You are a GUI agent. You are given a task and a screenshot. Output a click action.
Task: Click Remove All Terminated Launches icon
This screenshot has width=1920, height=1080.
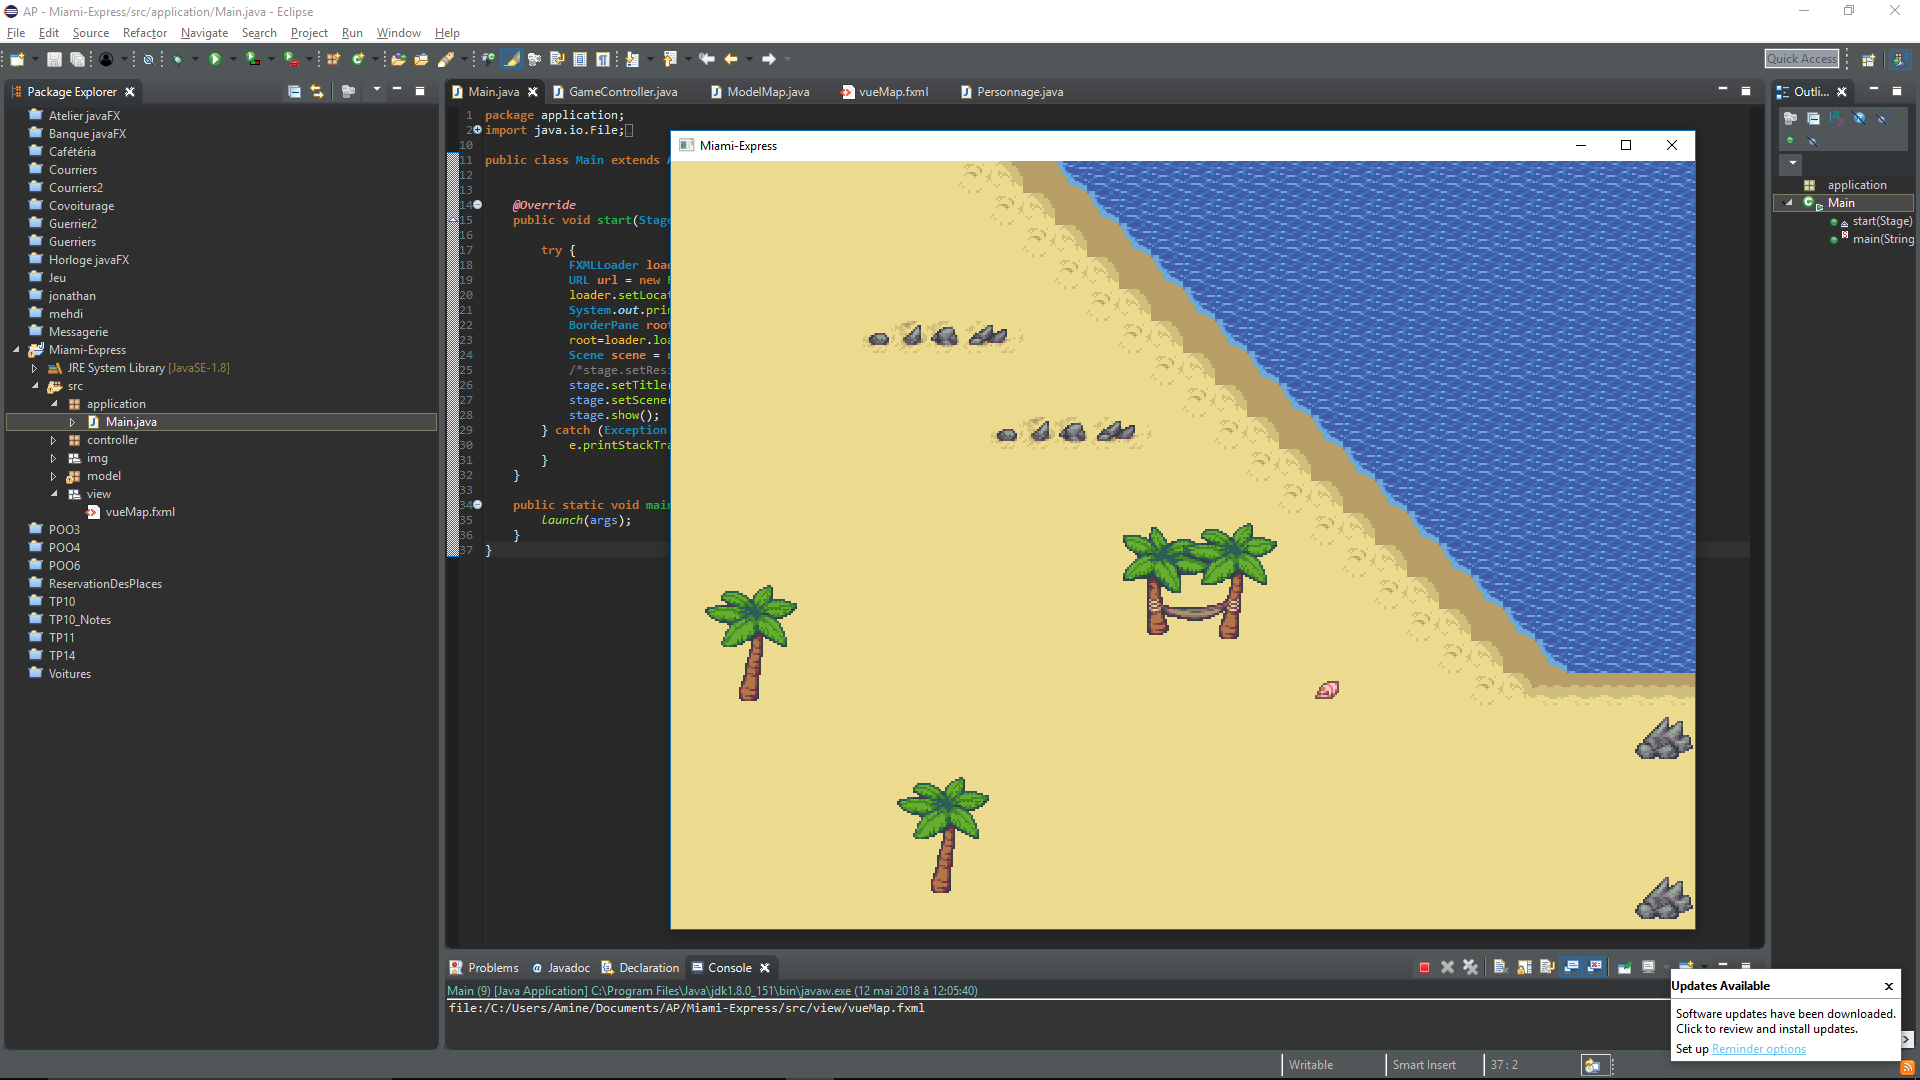[x=1470, y=967]
